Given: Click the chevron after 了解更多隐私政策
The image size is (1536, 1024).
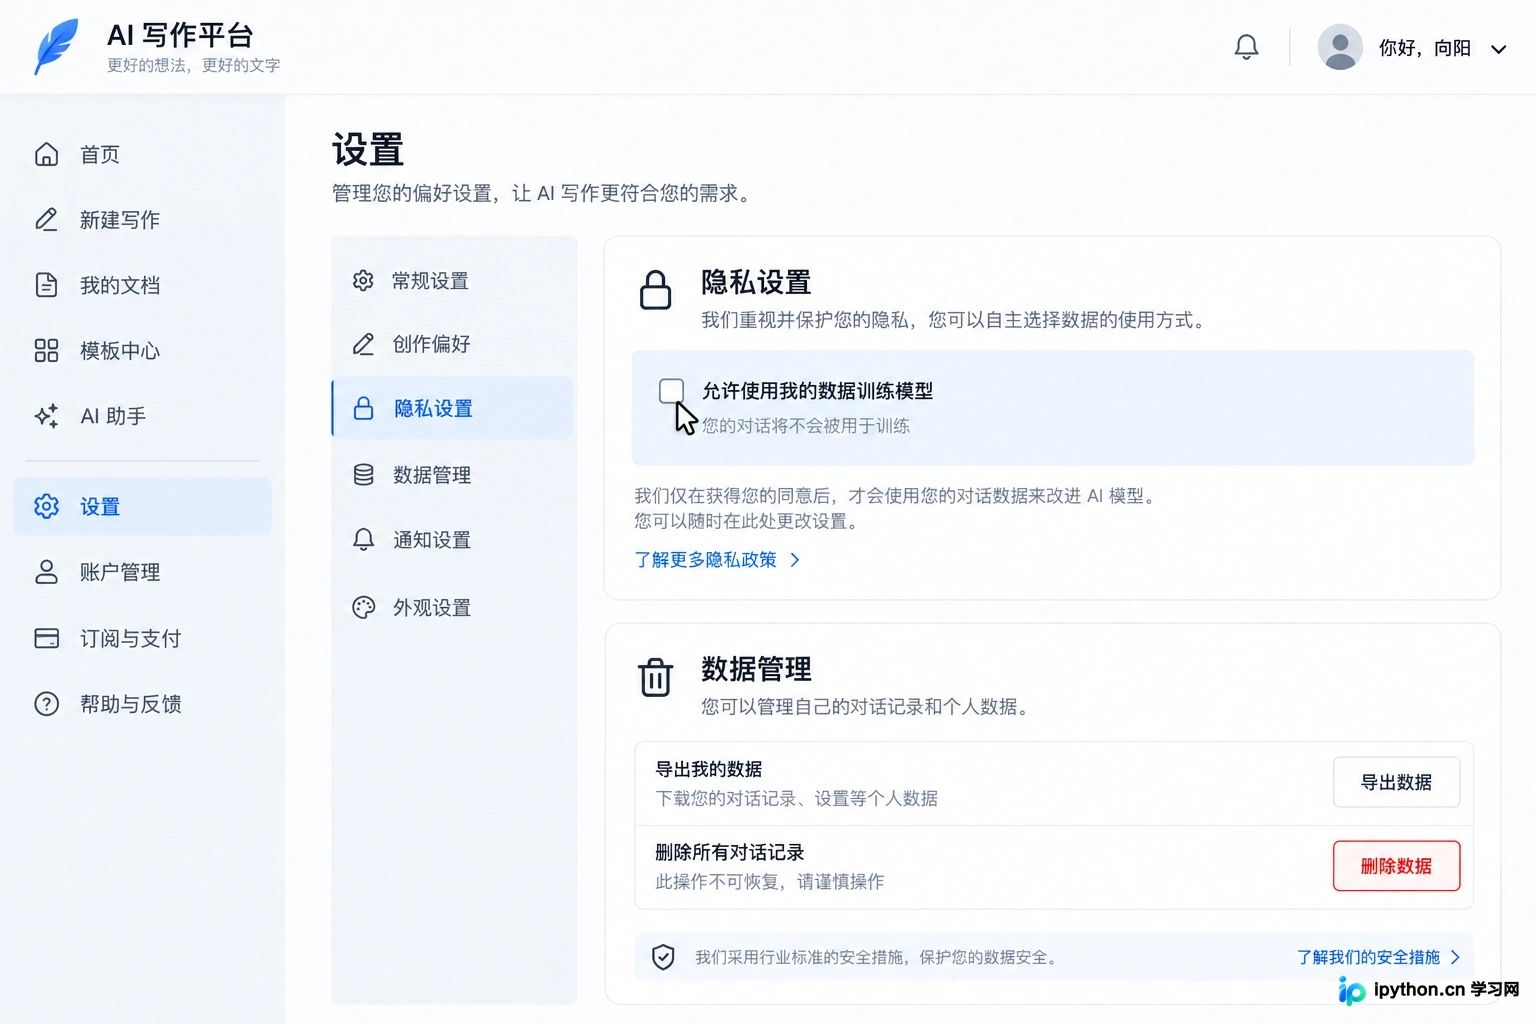Looking at the screenshot, I should tap(795, 560).
